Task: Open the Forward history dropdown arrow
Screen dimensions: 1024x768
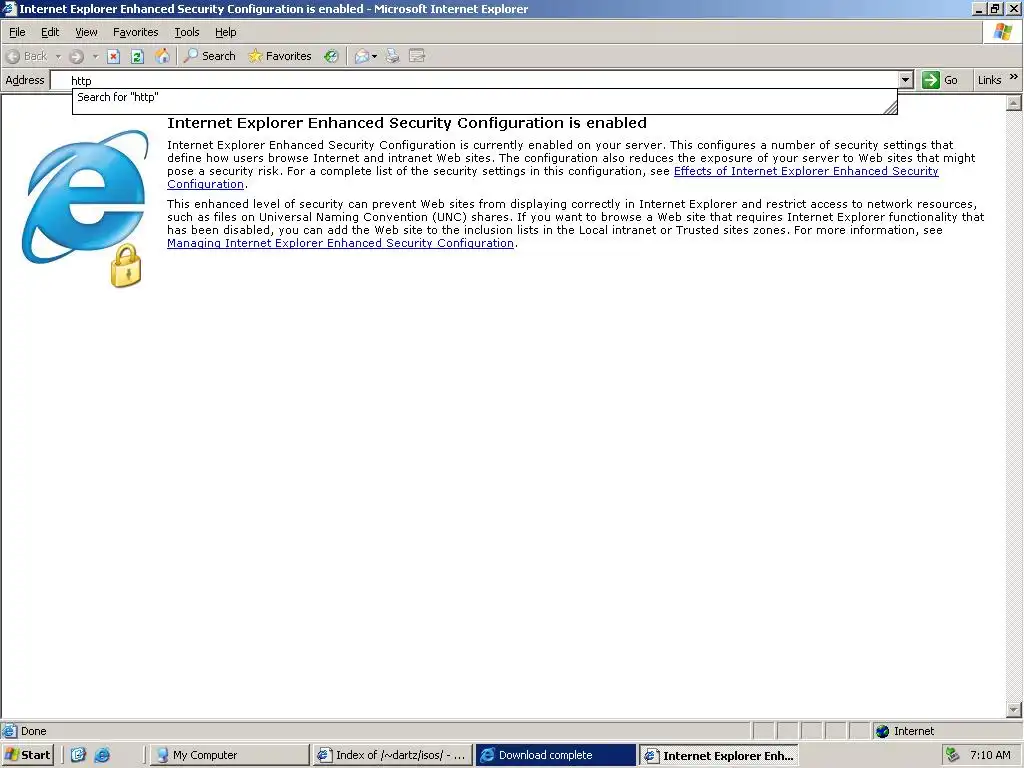Action: (x=95, y=56)
